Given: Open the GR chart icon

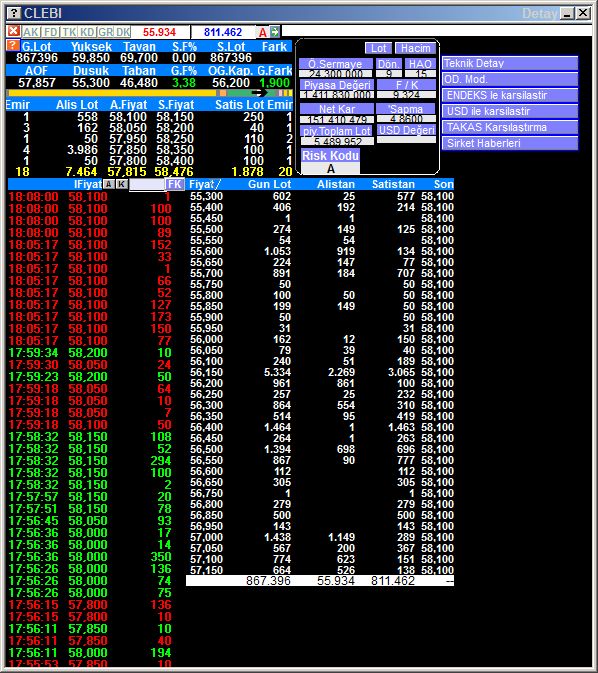Looking at the screenshot, I should tap(105, 32).
